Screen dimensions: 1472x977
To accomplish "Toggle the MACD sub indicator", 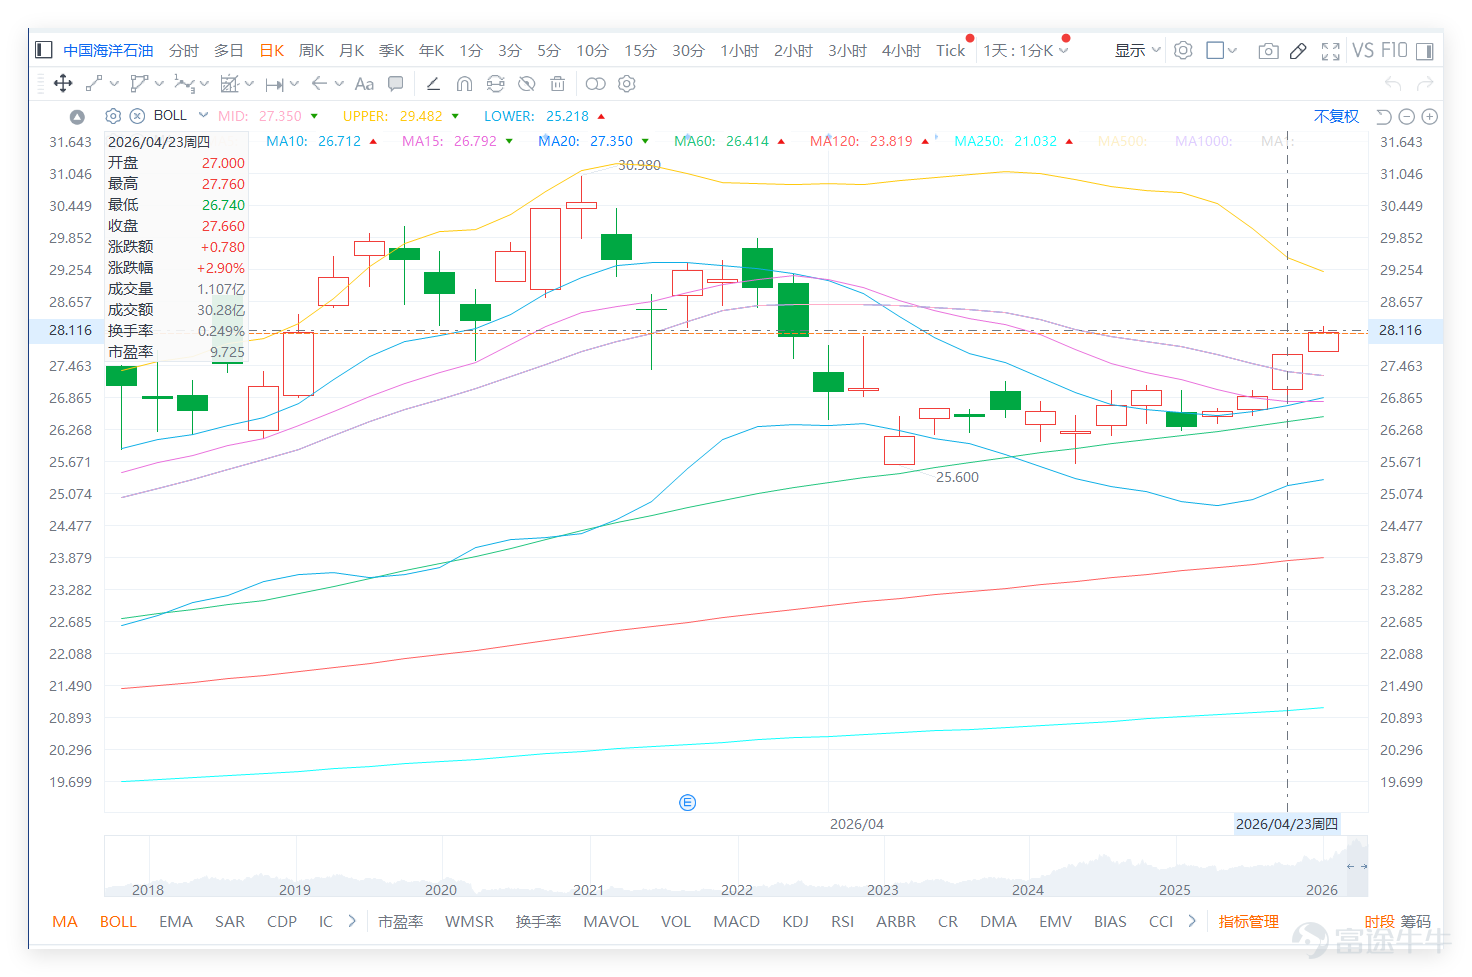I will pos(737,921).
